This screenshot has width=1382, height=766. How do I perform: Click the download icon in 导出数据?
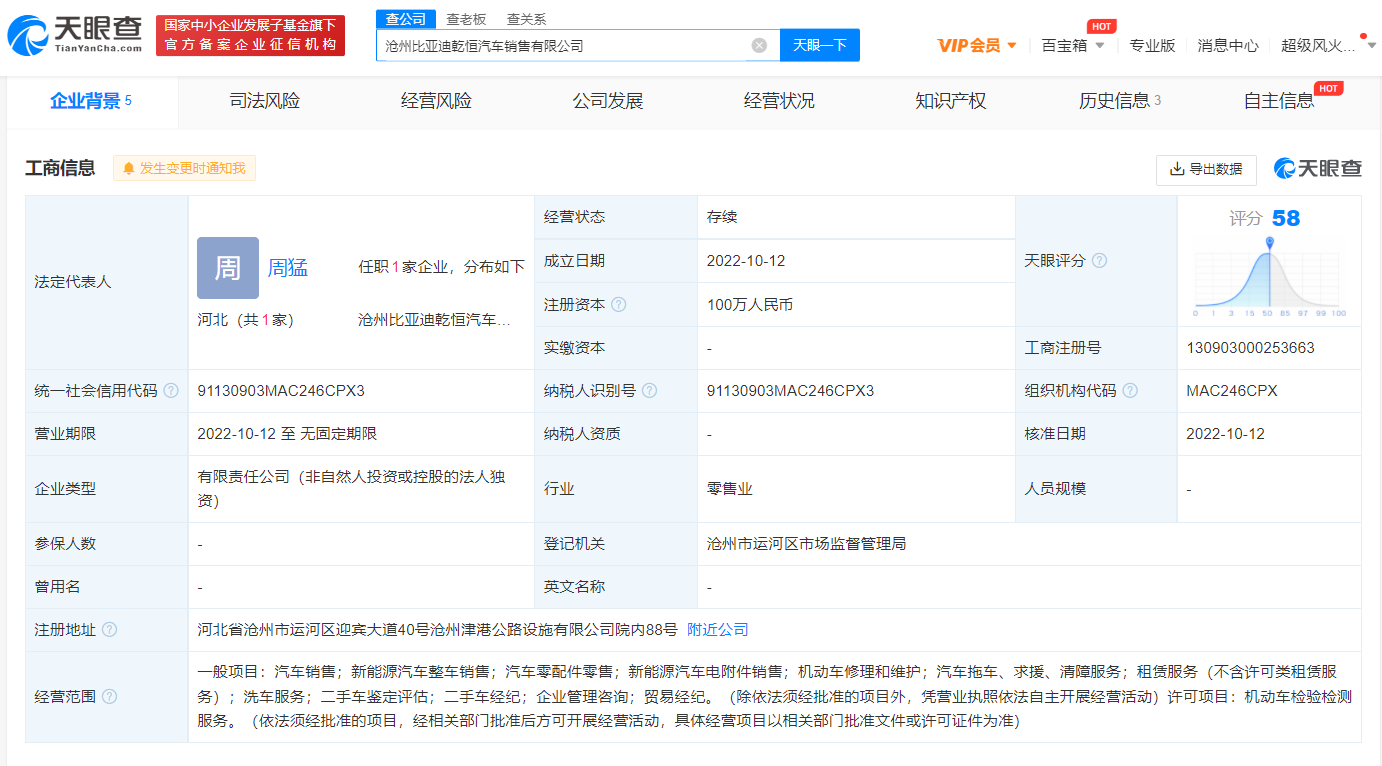point(1177,169)
